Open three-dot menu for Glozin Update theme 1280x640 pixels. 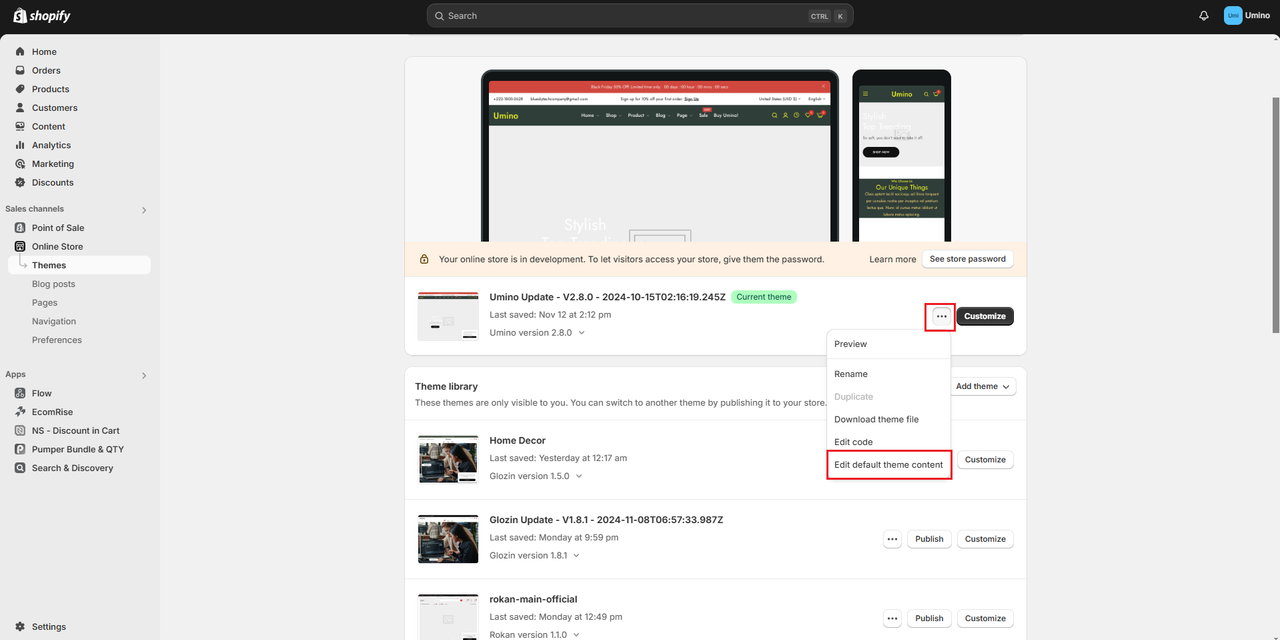pyautogui.click(x=892, y=539)
